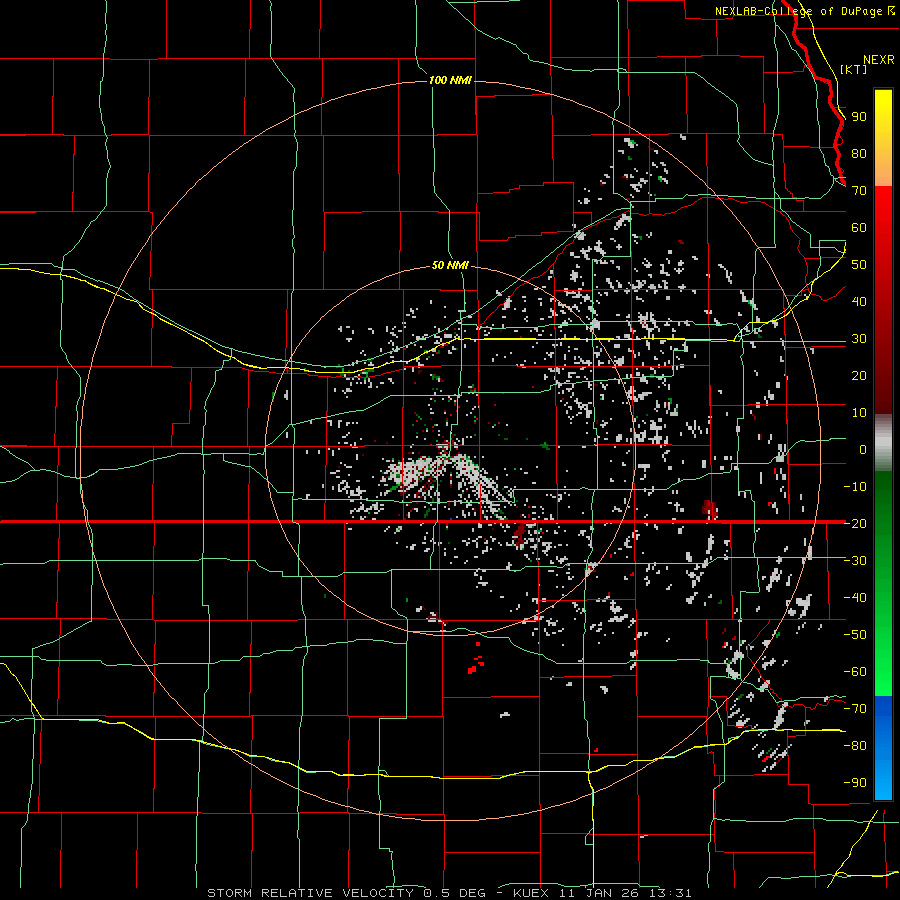
Task: Click the 50 value on the velocity scale
Action: [859, 265]
